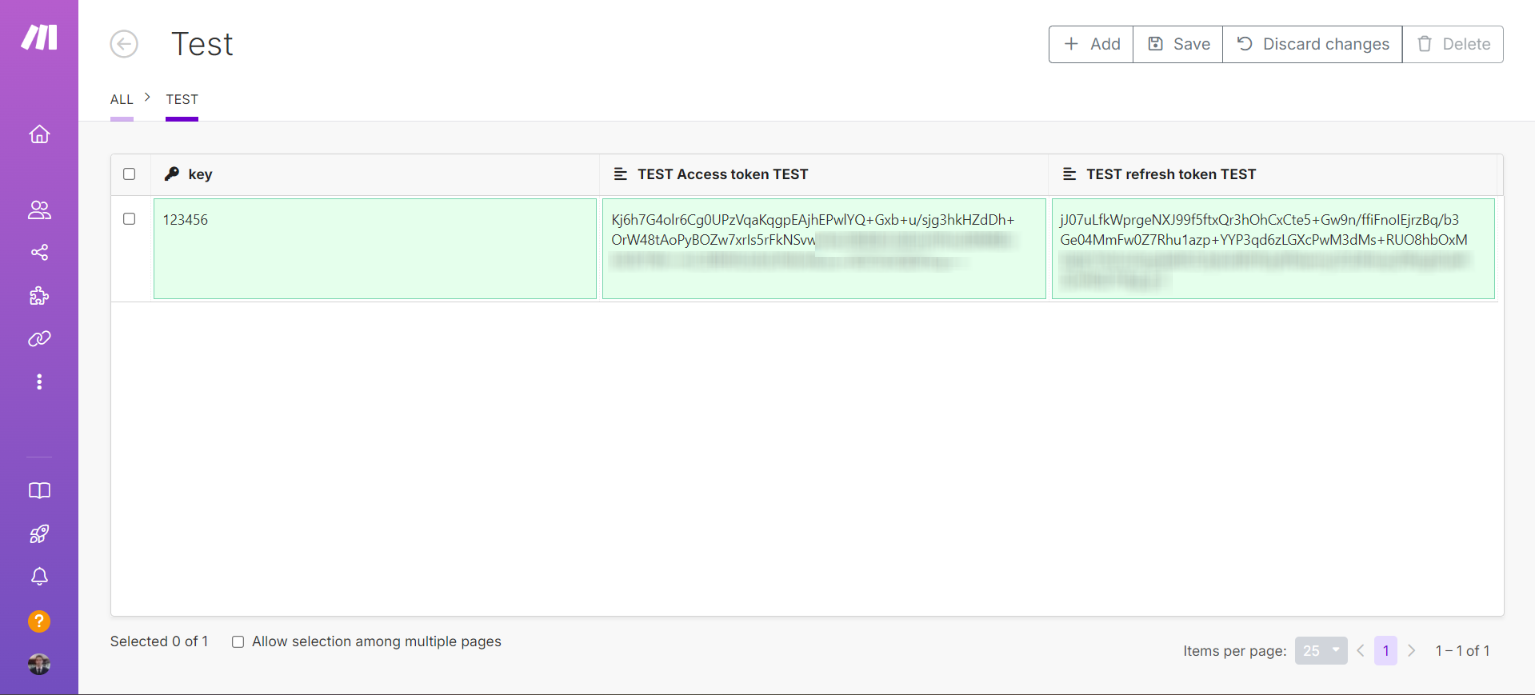Edit the key cell containing 123456
Viewport: 1535px width, 695px height.
pos(375,248)
